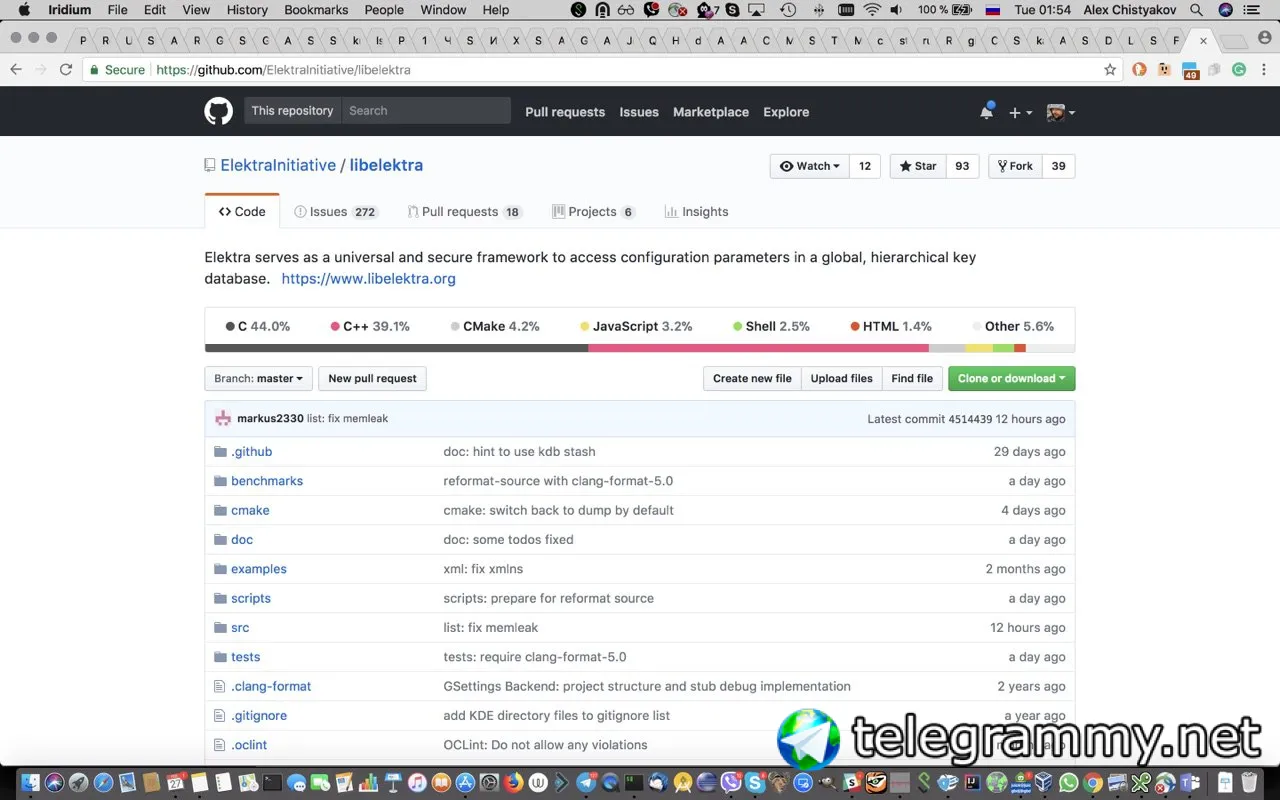Click the stargazers count 93
This screenshot has height=800, width=1280.
(962, 166)
